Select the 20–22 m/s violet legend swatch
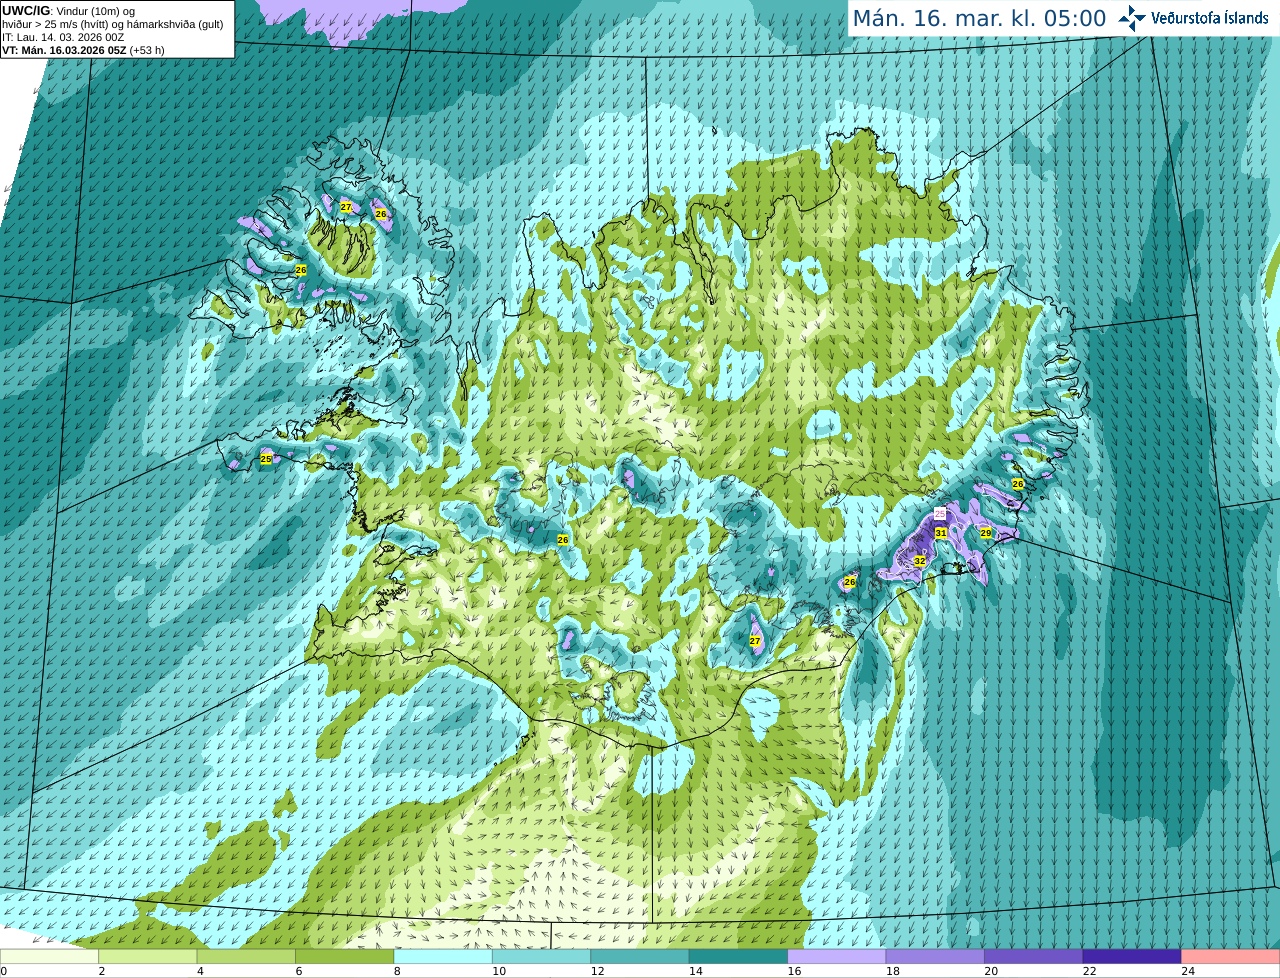 point(1034,956)
